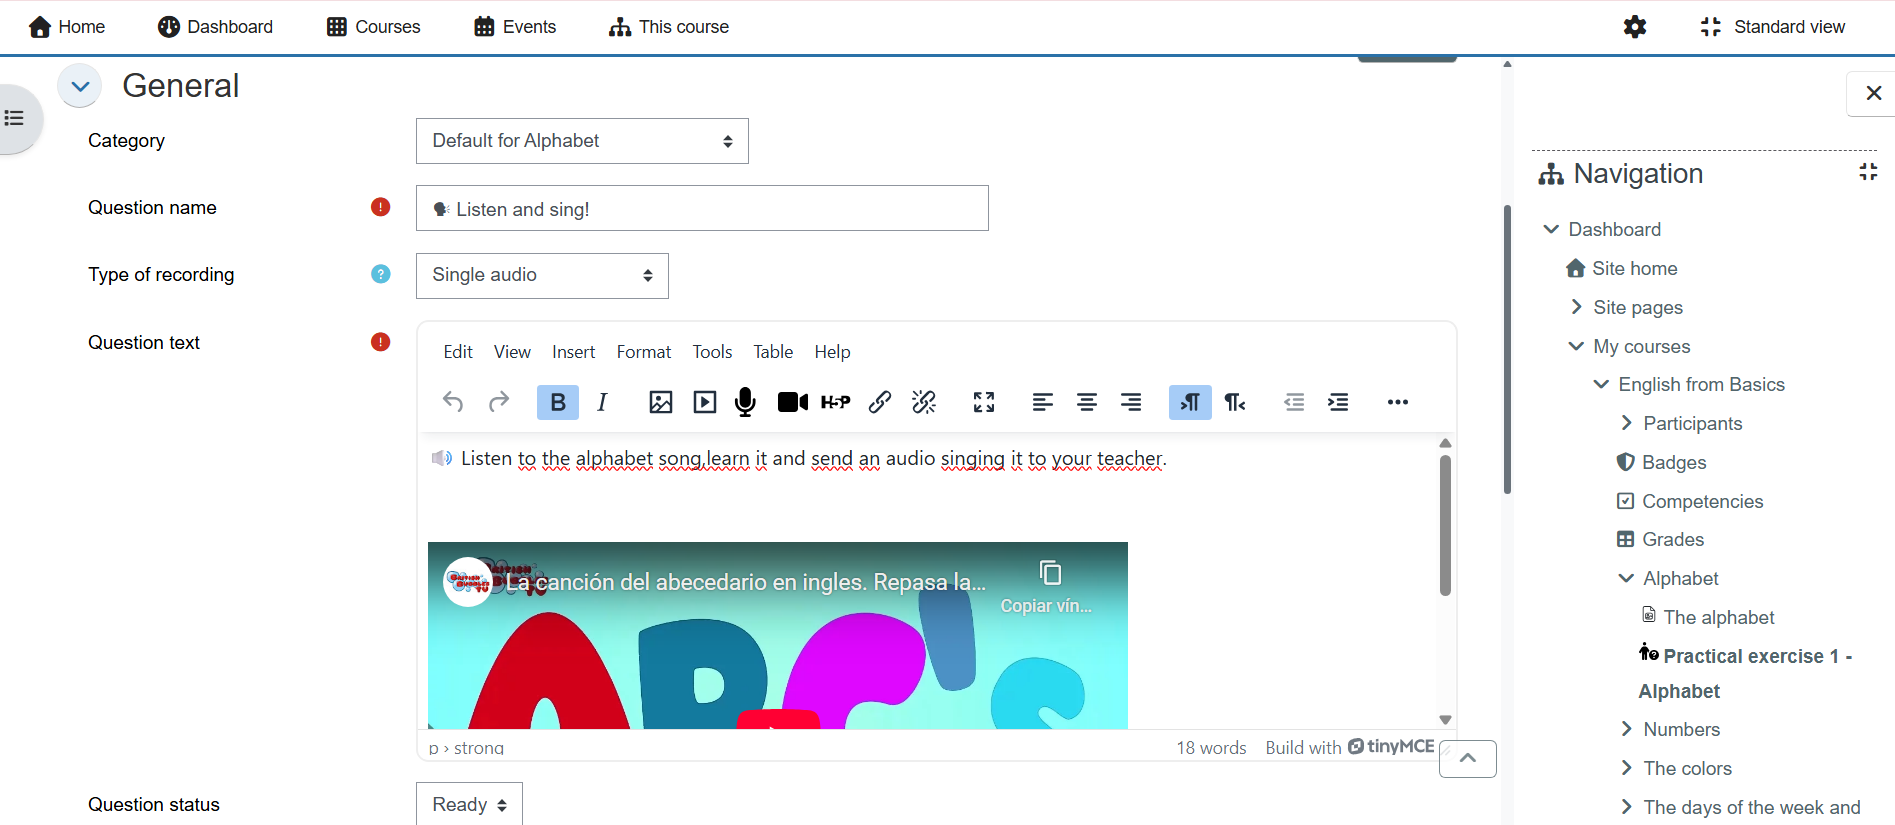
Task: Toggle italic formatting button
Action: (x=602, y=402)
